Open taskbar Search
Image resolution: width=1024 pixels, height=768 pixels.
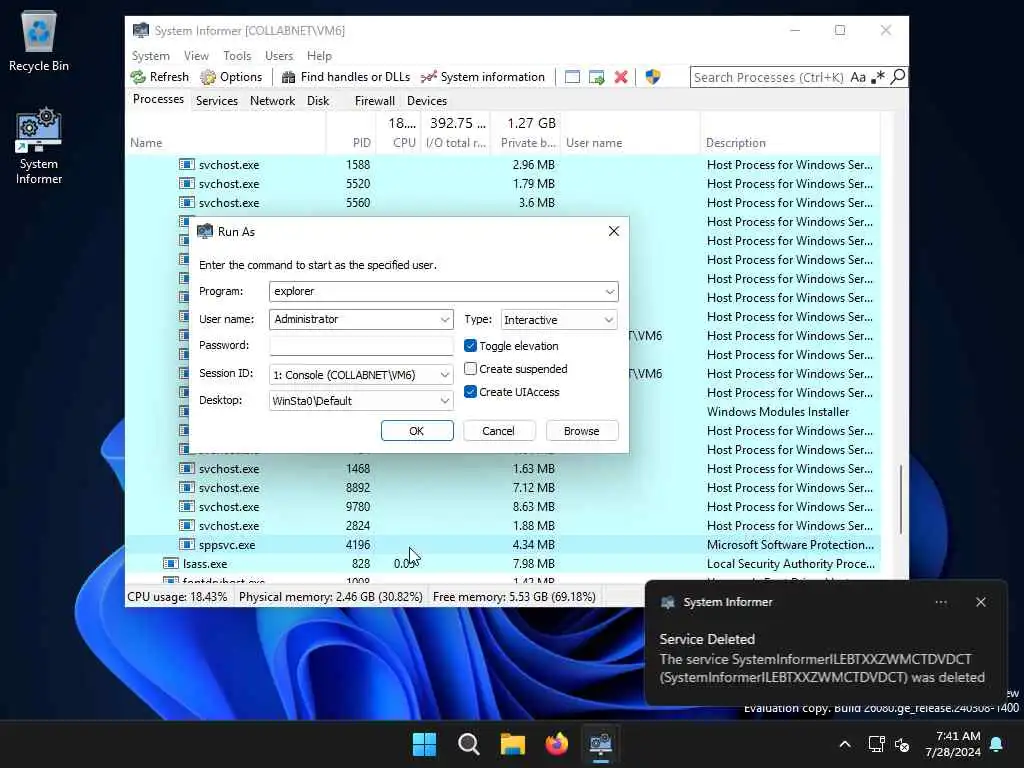[x=468, y=744]
